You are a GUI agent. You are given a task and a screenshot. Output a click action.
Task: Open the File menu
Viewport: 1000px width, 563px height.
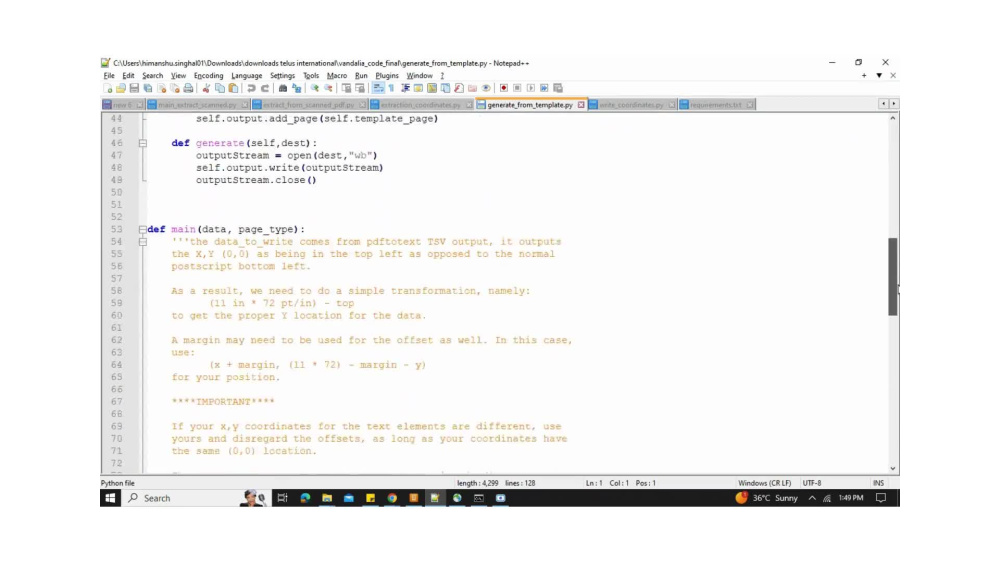(x=109, y=75)
